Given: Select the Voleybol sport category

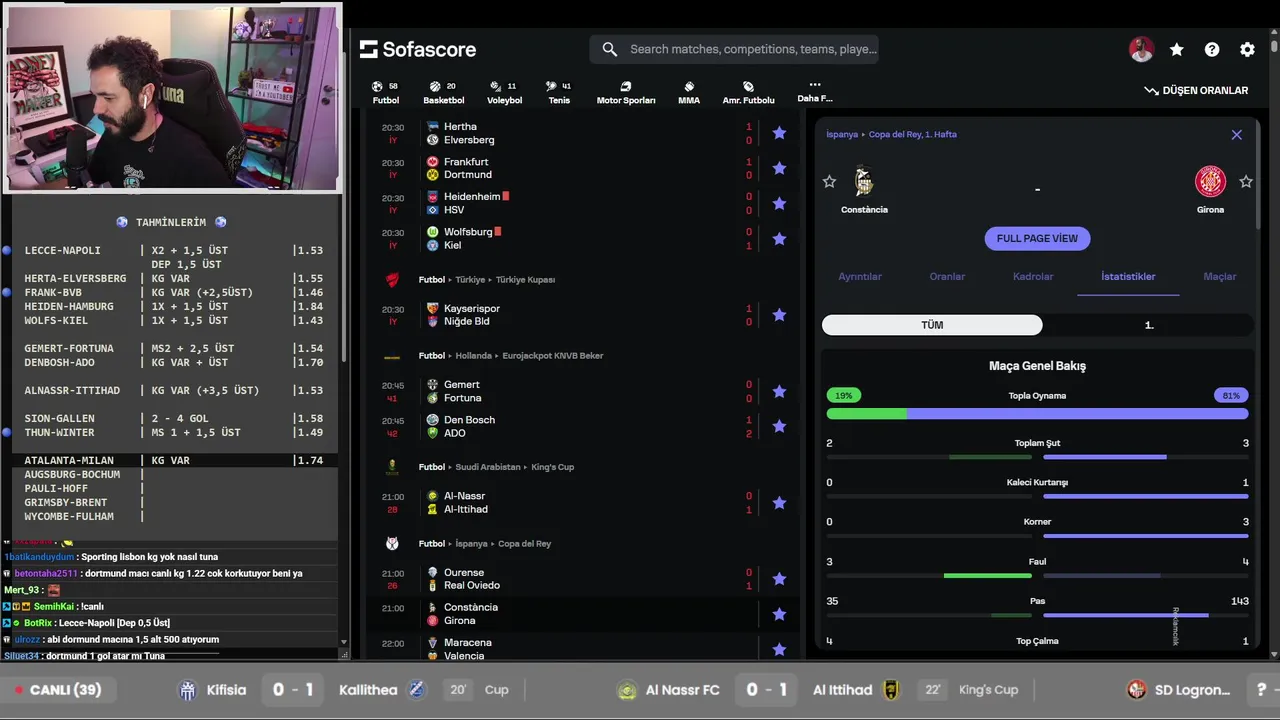Looking at the screenshot, I should 504,93.
